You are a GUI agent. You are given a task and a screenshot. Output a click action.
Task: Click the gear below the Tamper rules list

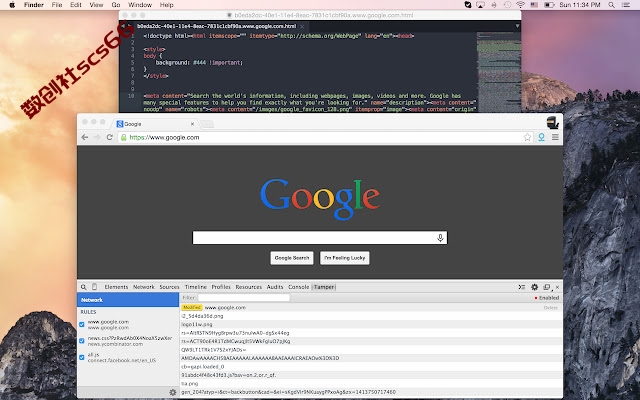[173, 392]
